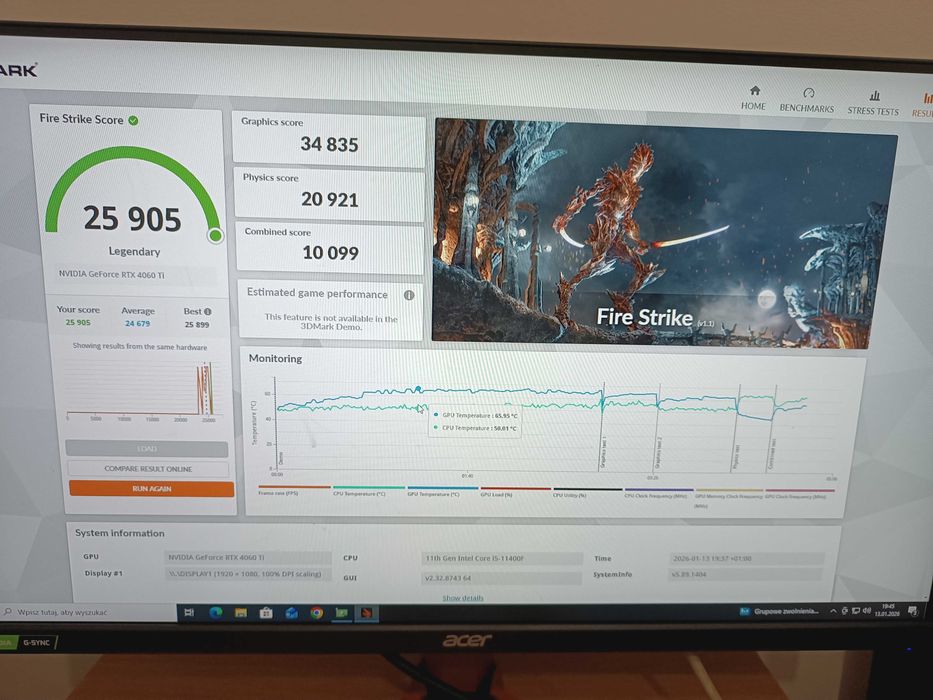The height and width of the screenshot is (700, 933).
Task: Click the green validation check icon
Action: (x=133, y=120)
